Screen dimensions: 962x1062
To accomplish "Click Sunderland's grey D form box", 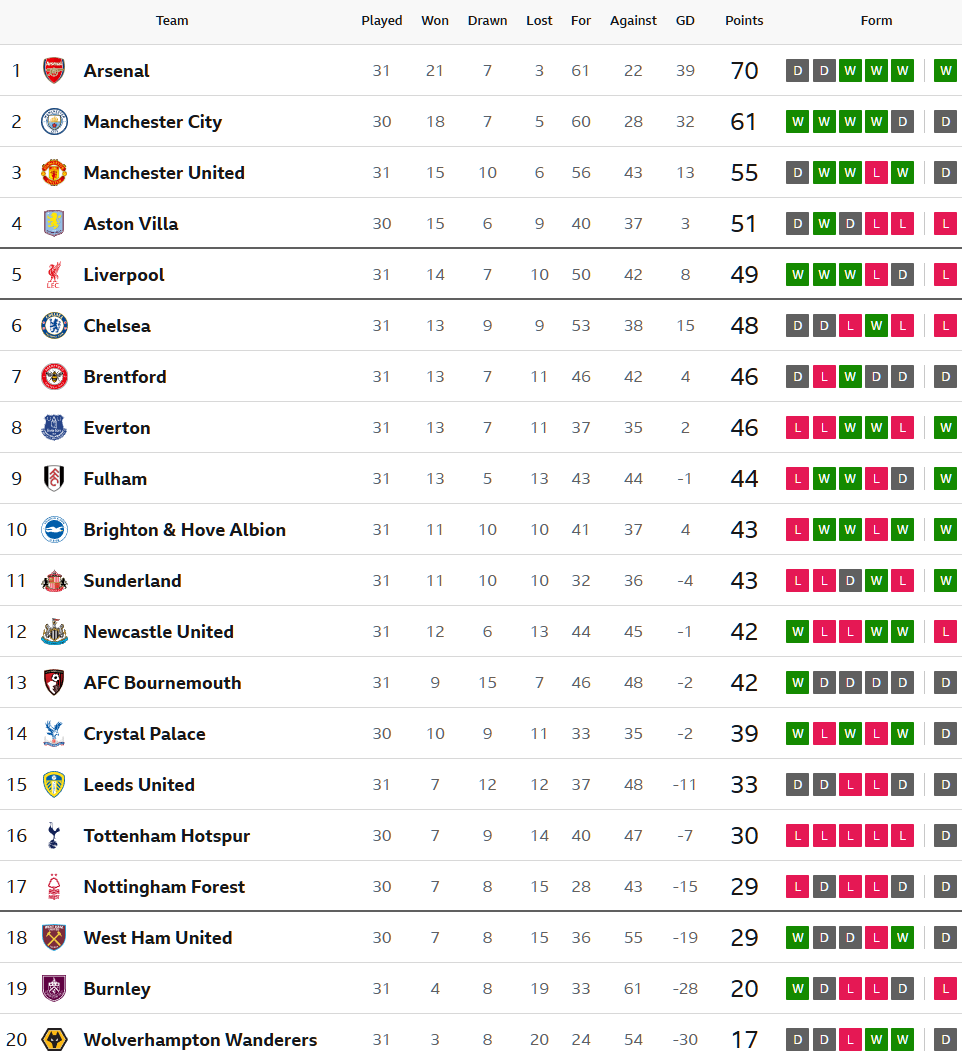I will pyautogui.click(x=850, y=580).
